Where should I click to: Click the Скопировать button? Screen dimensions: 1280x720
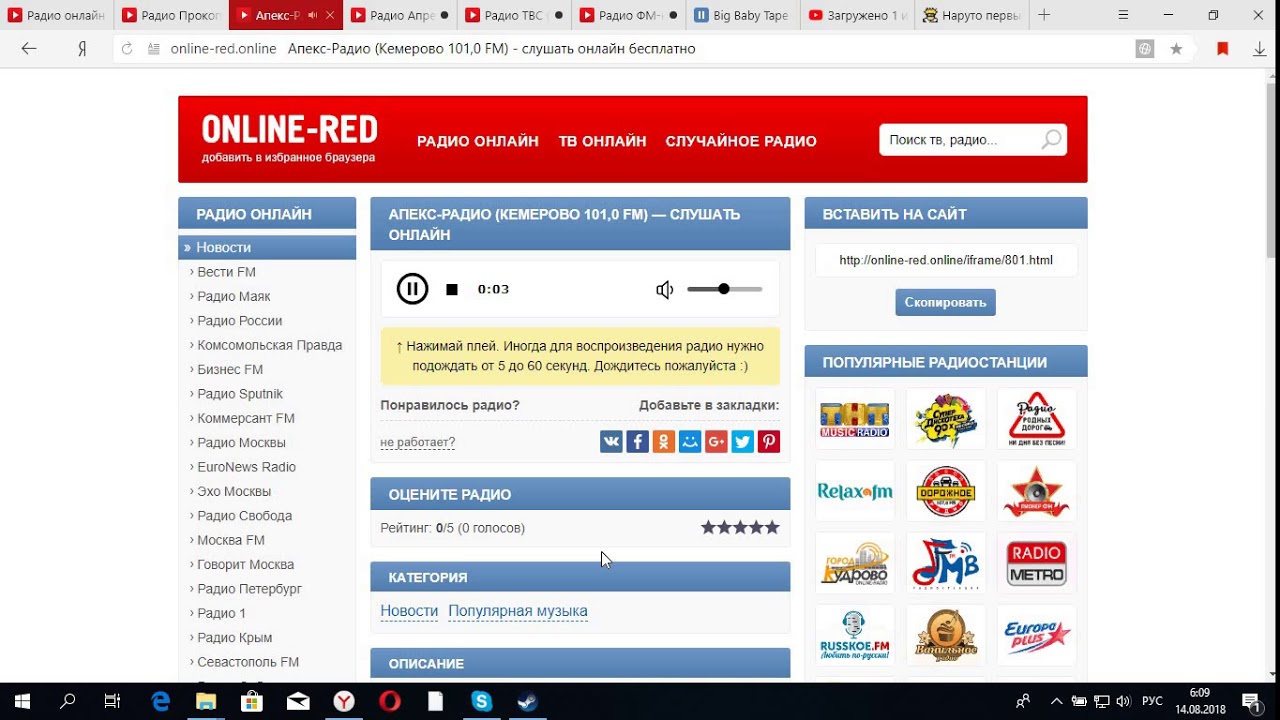[x=945, y=302]
